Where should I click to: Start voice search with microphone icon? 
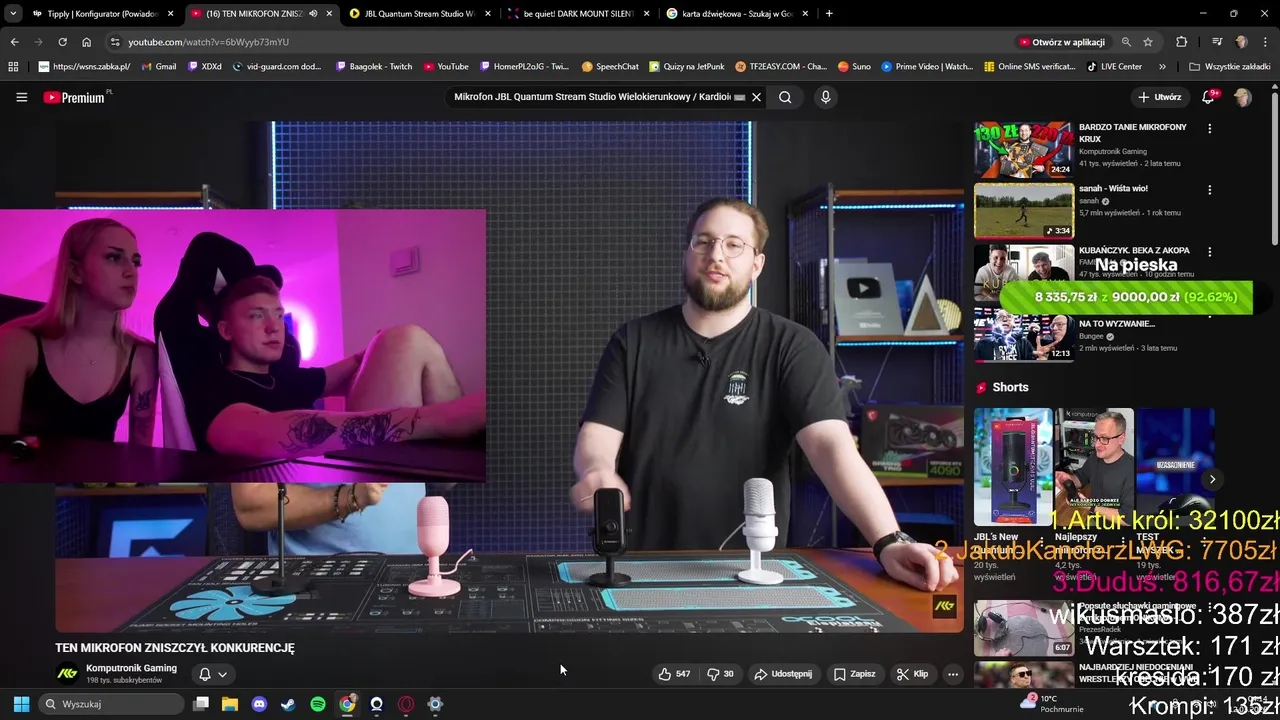pos(825,97)
